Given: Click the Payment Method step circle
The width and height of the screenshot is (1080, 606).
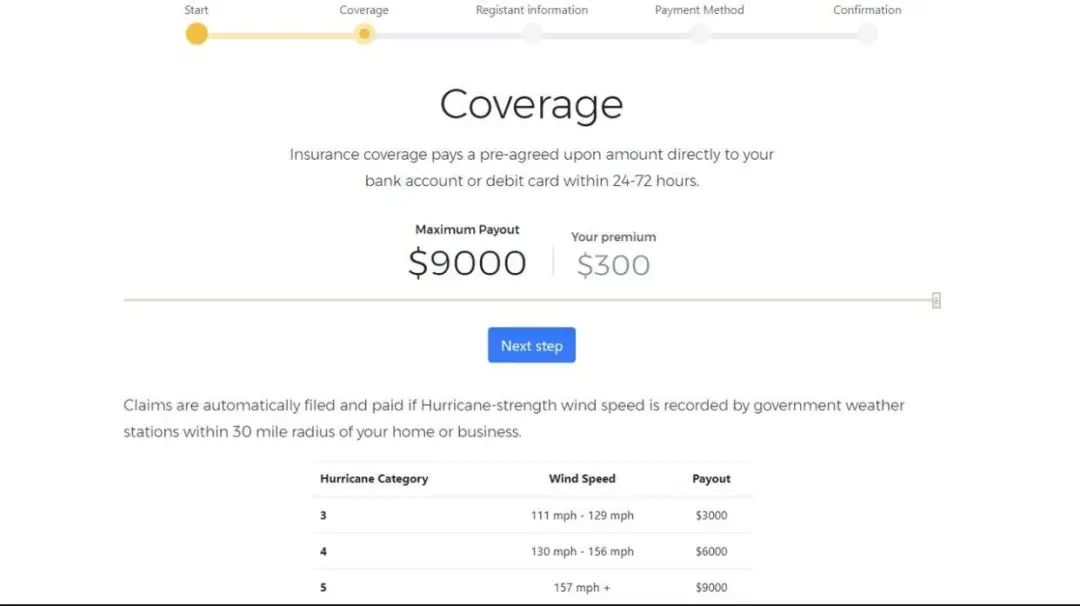Looking at the screenshot, I should 699,34.
